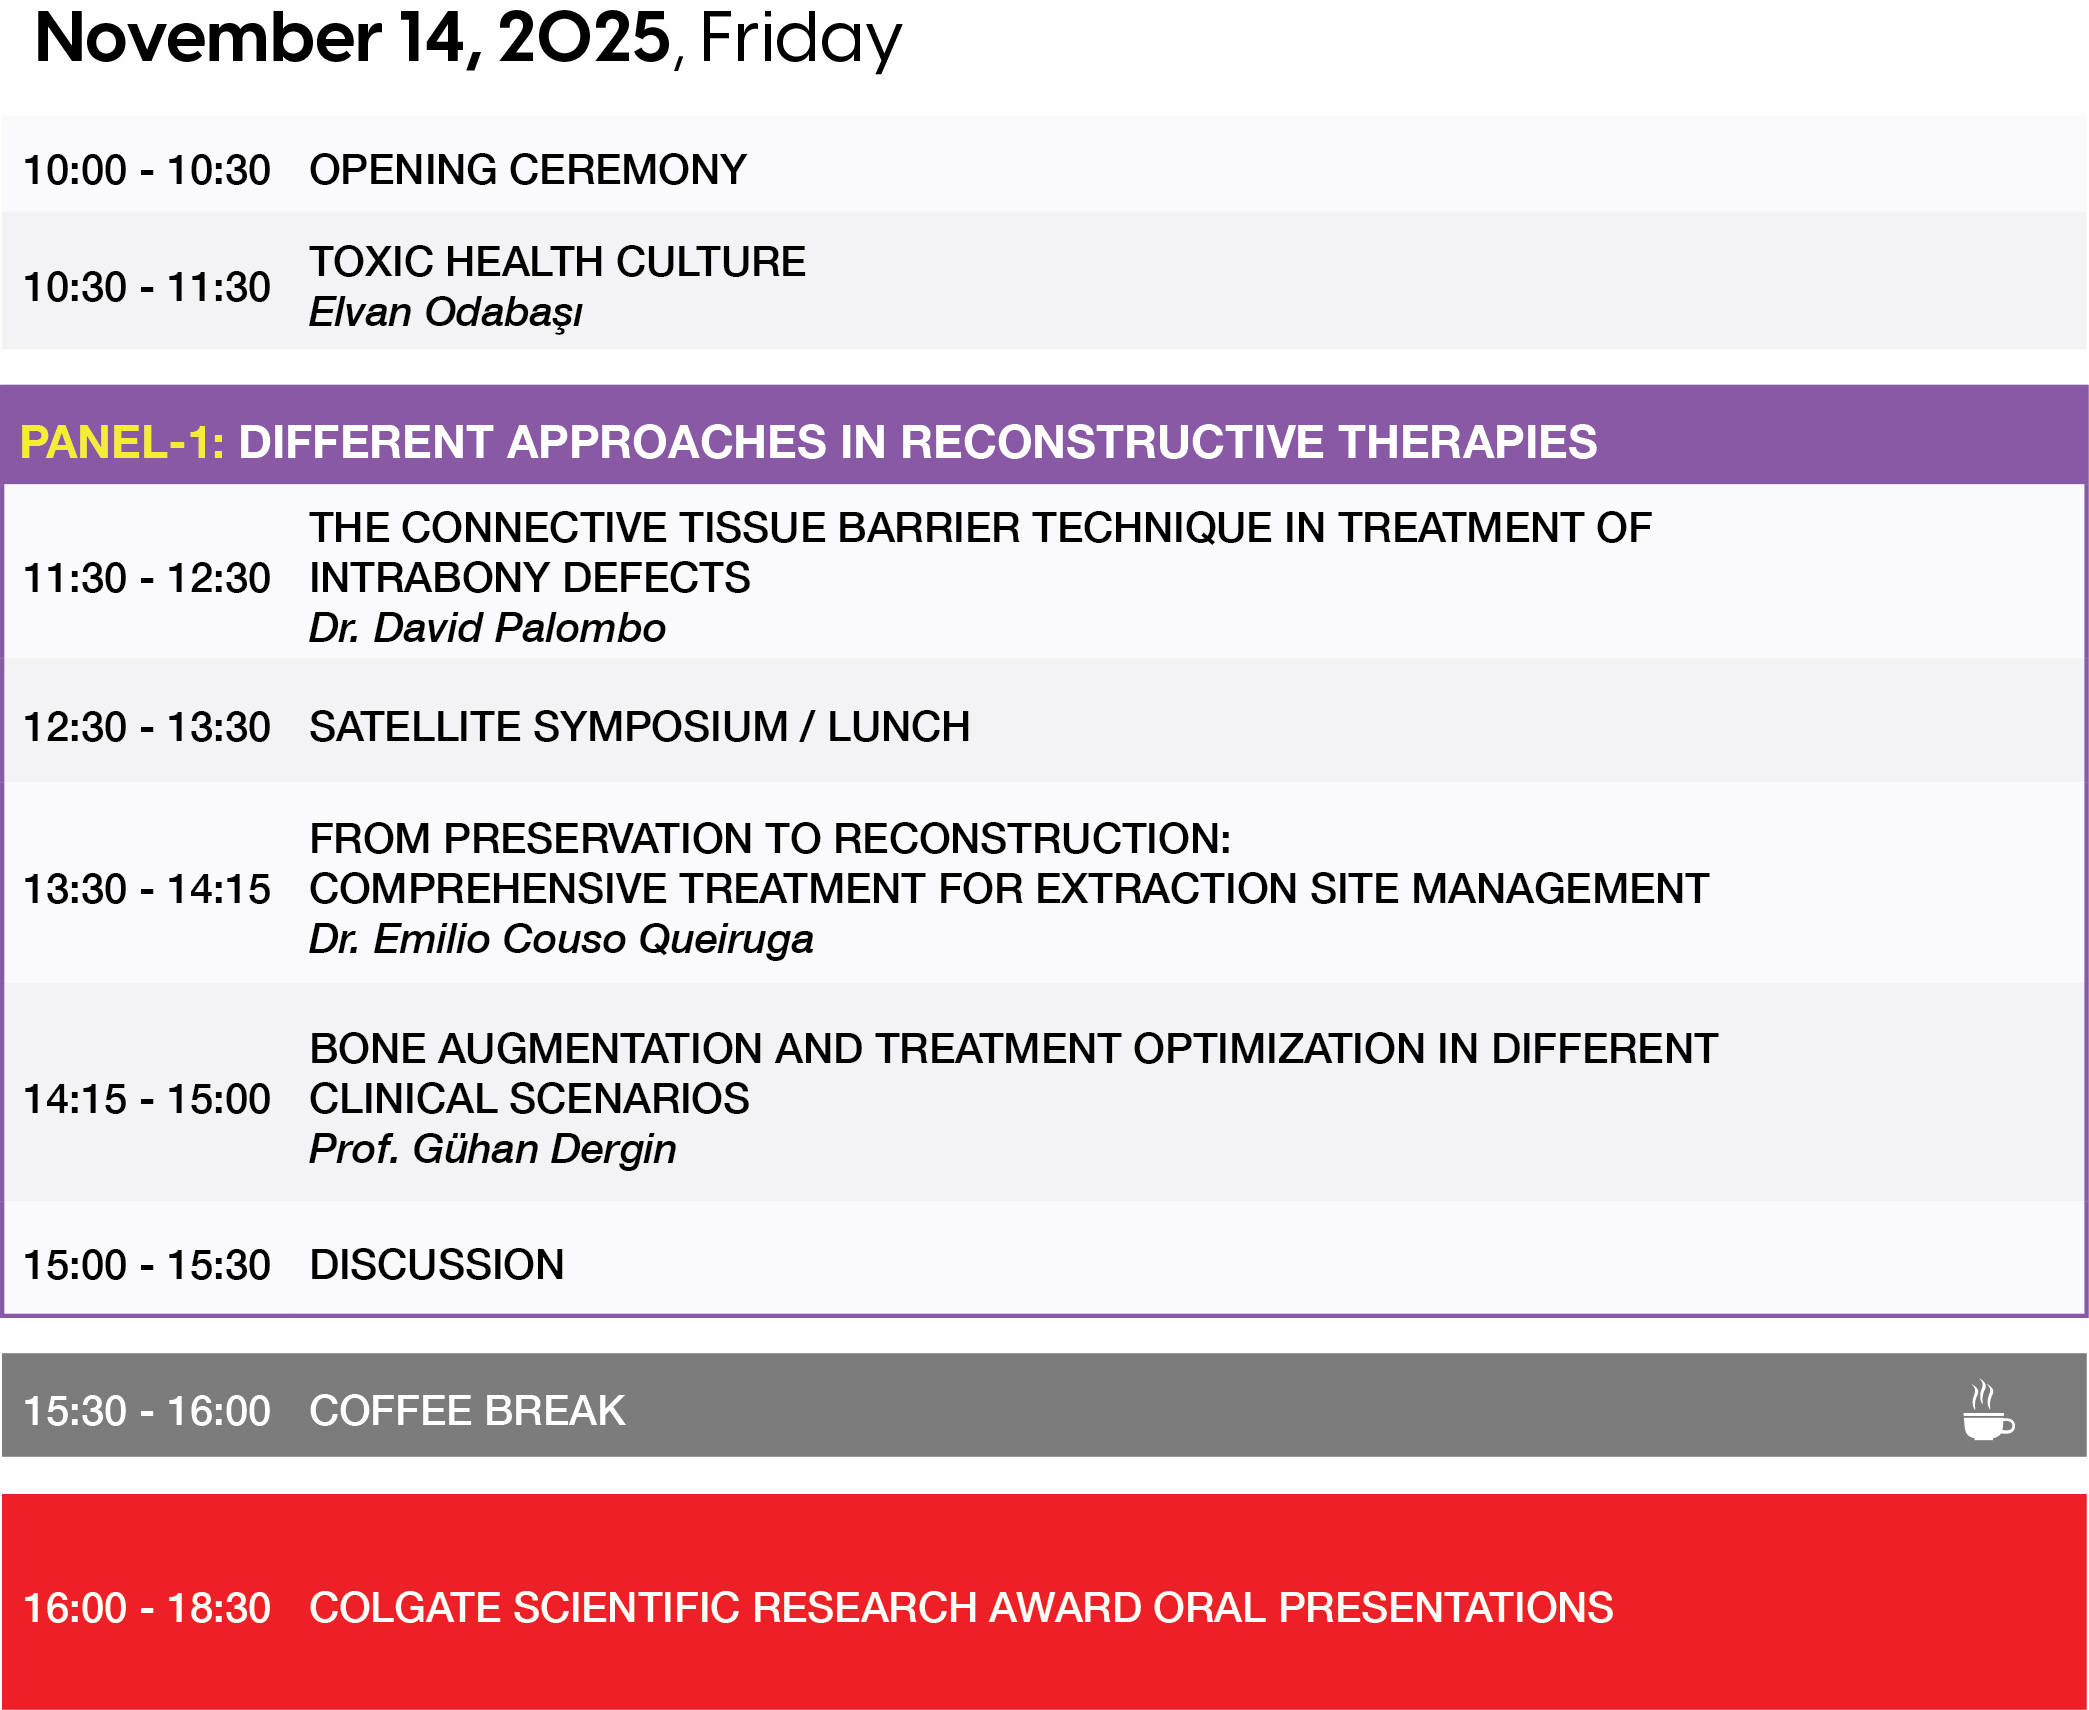Image resolution: width=2089 pixels, height=1710 pixels.
Task: Click the November 14, 2025 date heading
Action: (467, 40)
